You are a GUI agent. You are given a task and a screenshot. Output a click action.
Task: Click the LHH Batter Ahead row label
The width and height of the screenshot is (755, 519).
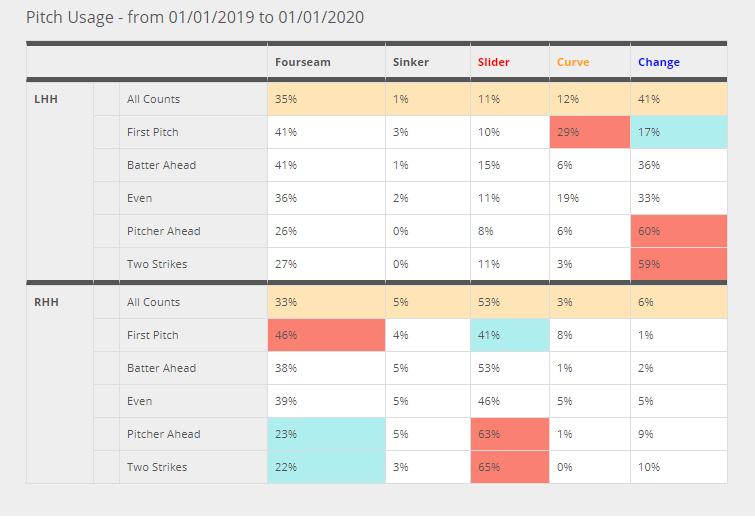(161, 165)
